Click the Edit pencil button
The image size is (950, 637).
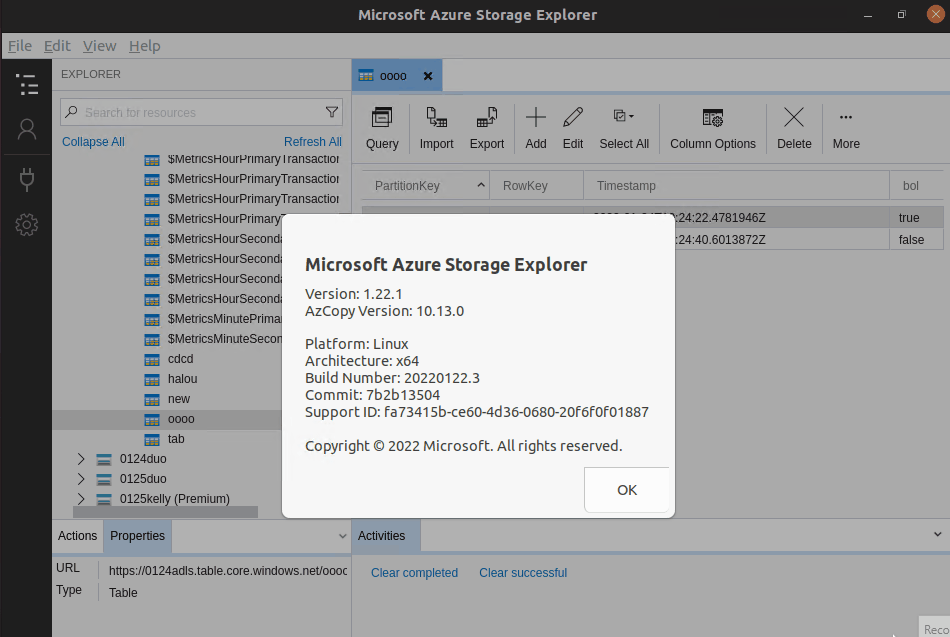573,128
